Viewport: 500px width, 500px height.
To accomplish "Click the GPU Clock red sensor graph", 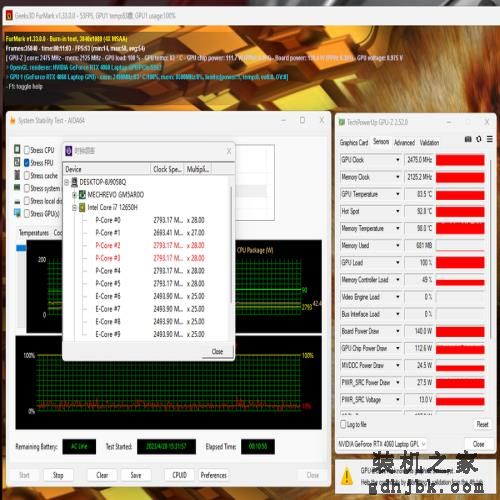I will click(x=460, y=160).
